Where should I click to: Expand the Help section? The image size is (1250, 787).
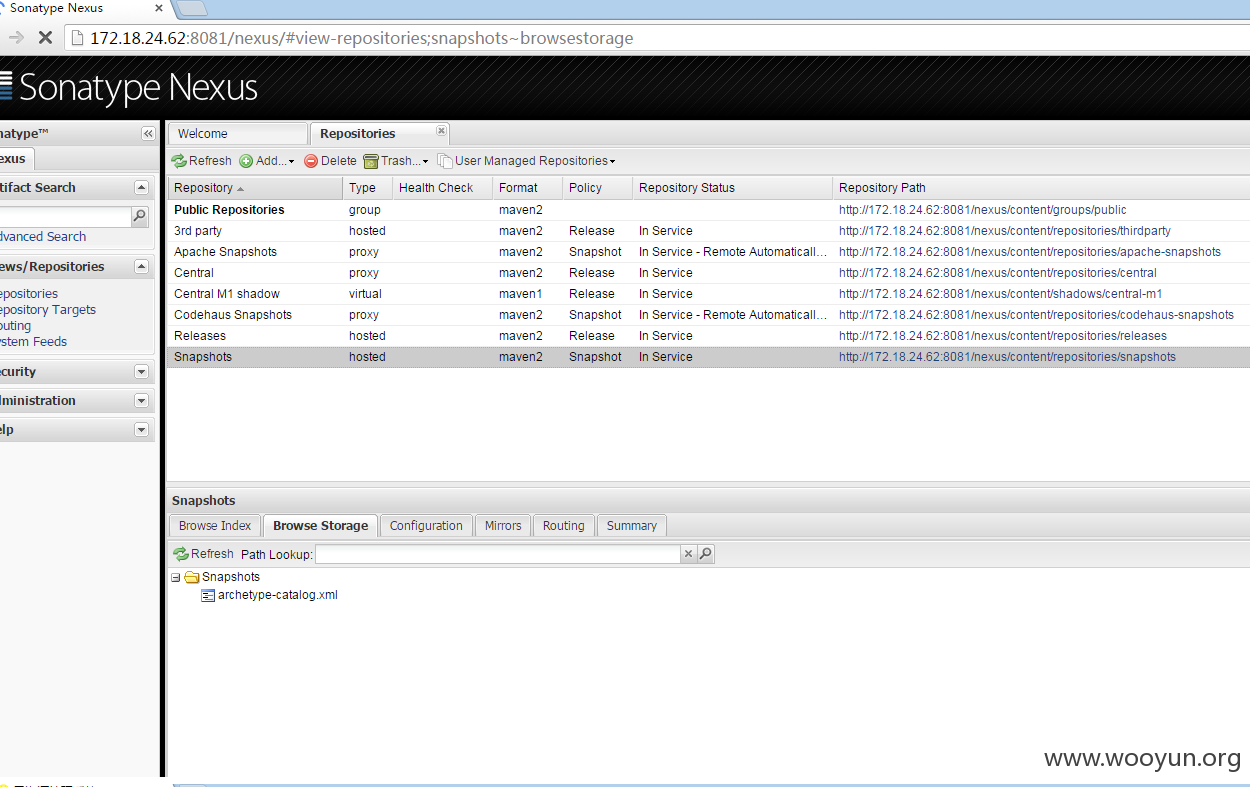coord(141,430)
